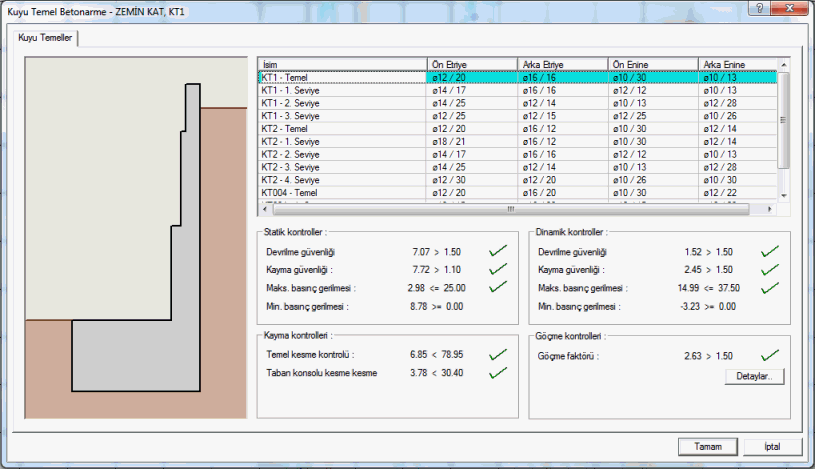Click the horizontal scroll left arrow
This screenshot has width=815, height=469.
point(265,209)
